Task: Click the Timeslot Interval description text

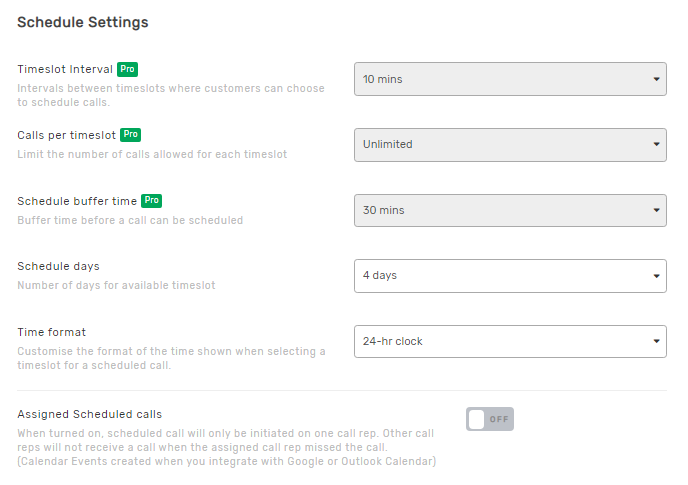Action: (x=170, y=95)
